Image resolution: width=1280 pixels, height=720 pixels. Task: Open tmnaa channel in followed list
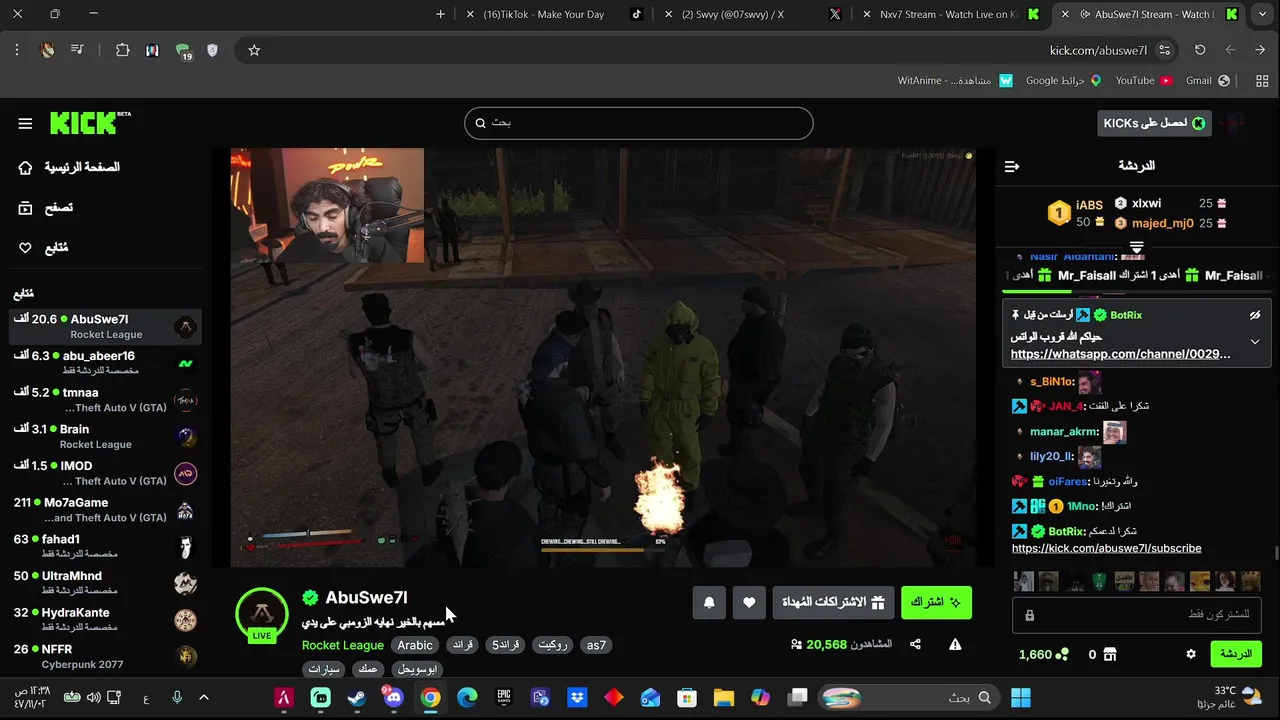pos(105,400)
